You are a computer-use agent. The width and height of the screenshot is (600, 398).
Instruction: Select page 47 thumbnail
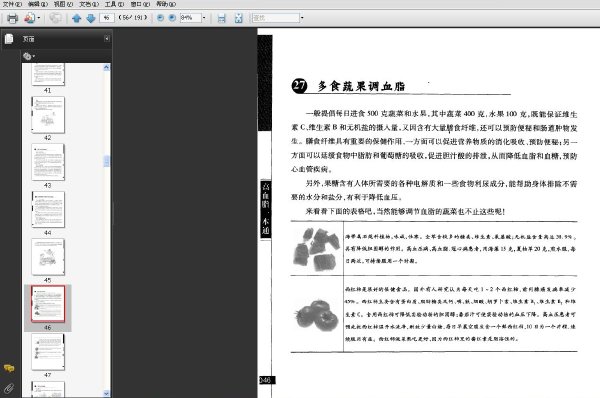pyautogui.click(x=48, y=352)
